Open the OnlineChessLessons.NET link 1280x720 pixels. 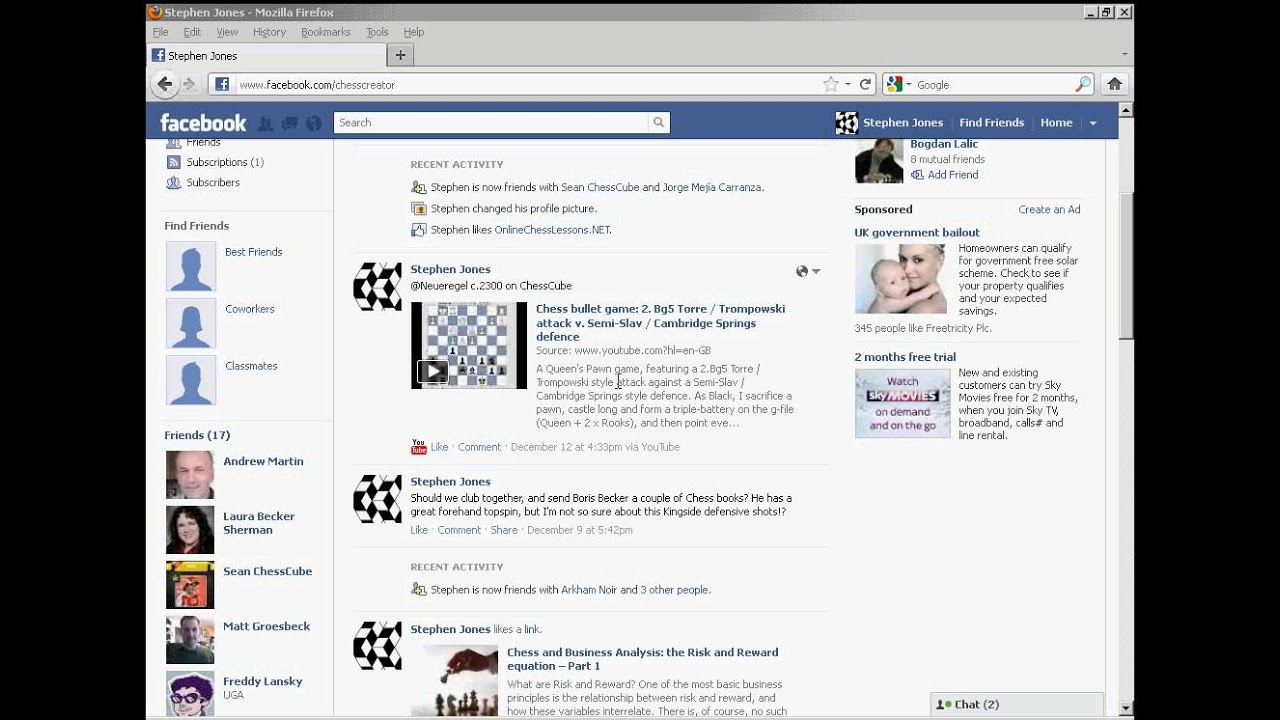click(552, 230)
